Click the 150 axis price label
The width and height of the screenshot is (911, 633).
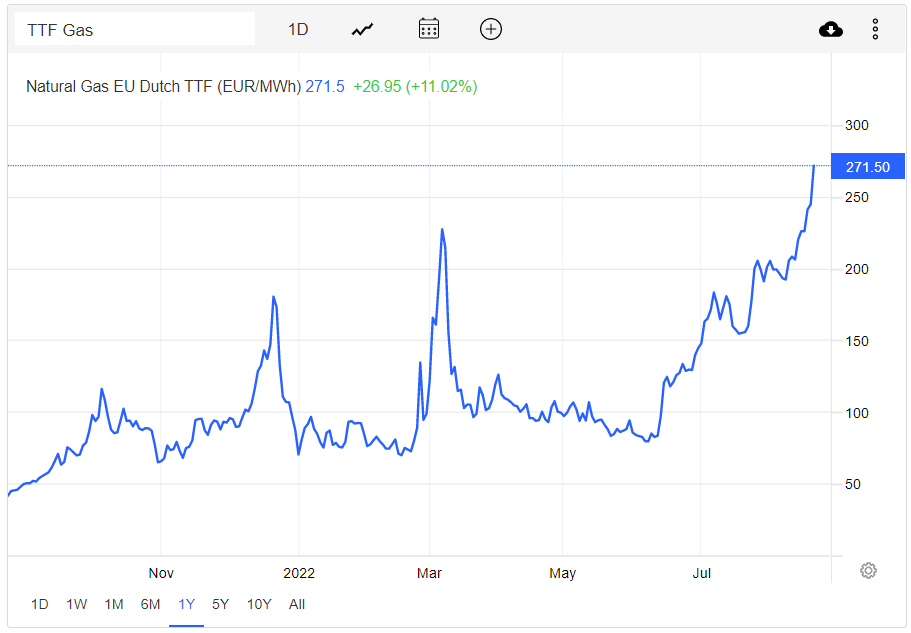tap(856, 341)
